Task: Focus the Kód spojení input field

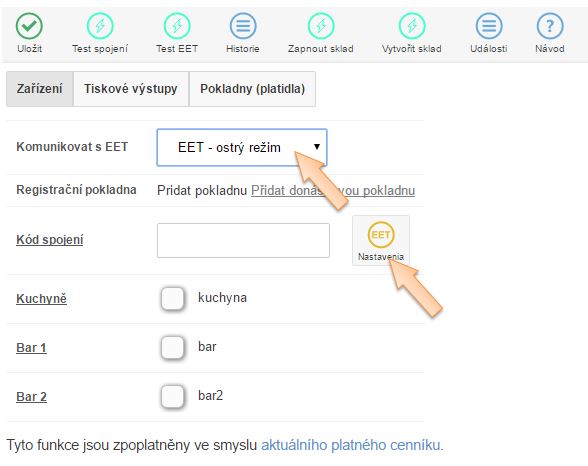Action: coord(243,240)
